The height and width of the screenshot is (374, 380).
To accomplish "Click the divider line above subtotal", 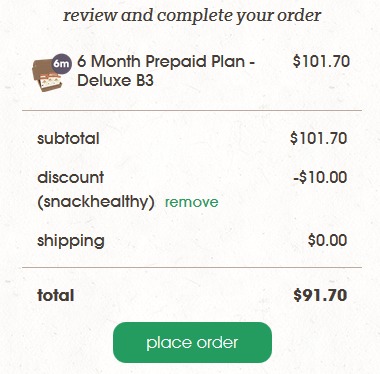I will (x=192, y=110).
